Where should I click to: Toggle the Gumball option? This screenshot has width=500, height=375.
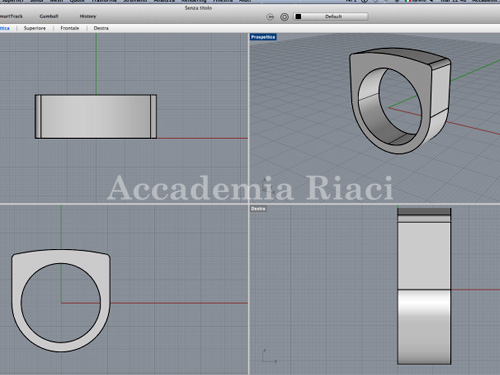[49, 16]
